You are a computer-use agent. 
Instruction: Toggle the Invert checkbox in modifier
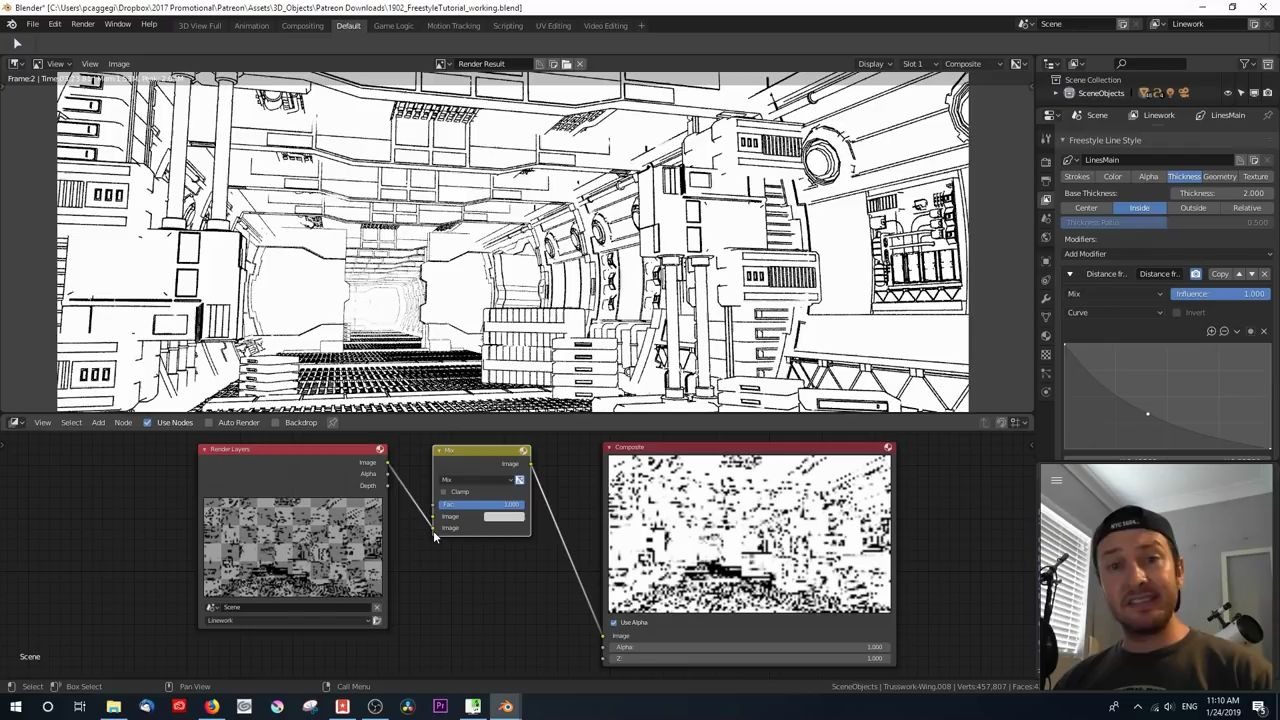pyautogui.click(x=1176, y=313)
